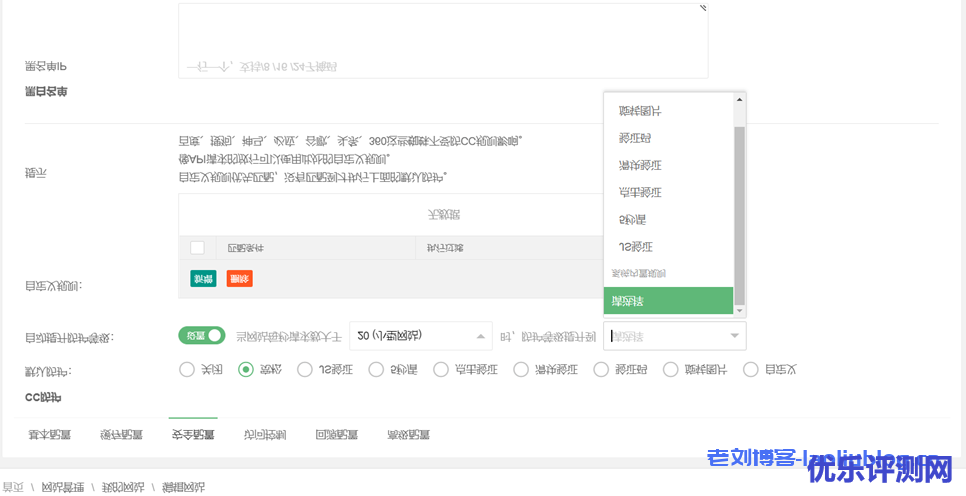The image size is (966, 496).
Task: Select the 宽松 radio option
Action: pos(246,370)
